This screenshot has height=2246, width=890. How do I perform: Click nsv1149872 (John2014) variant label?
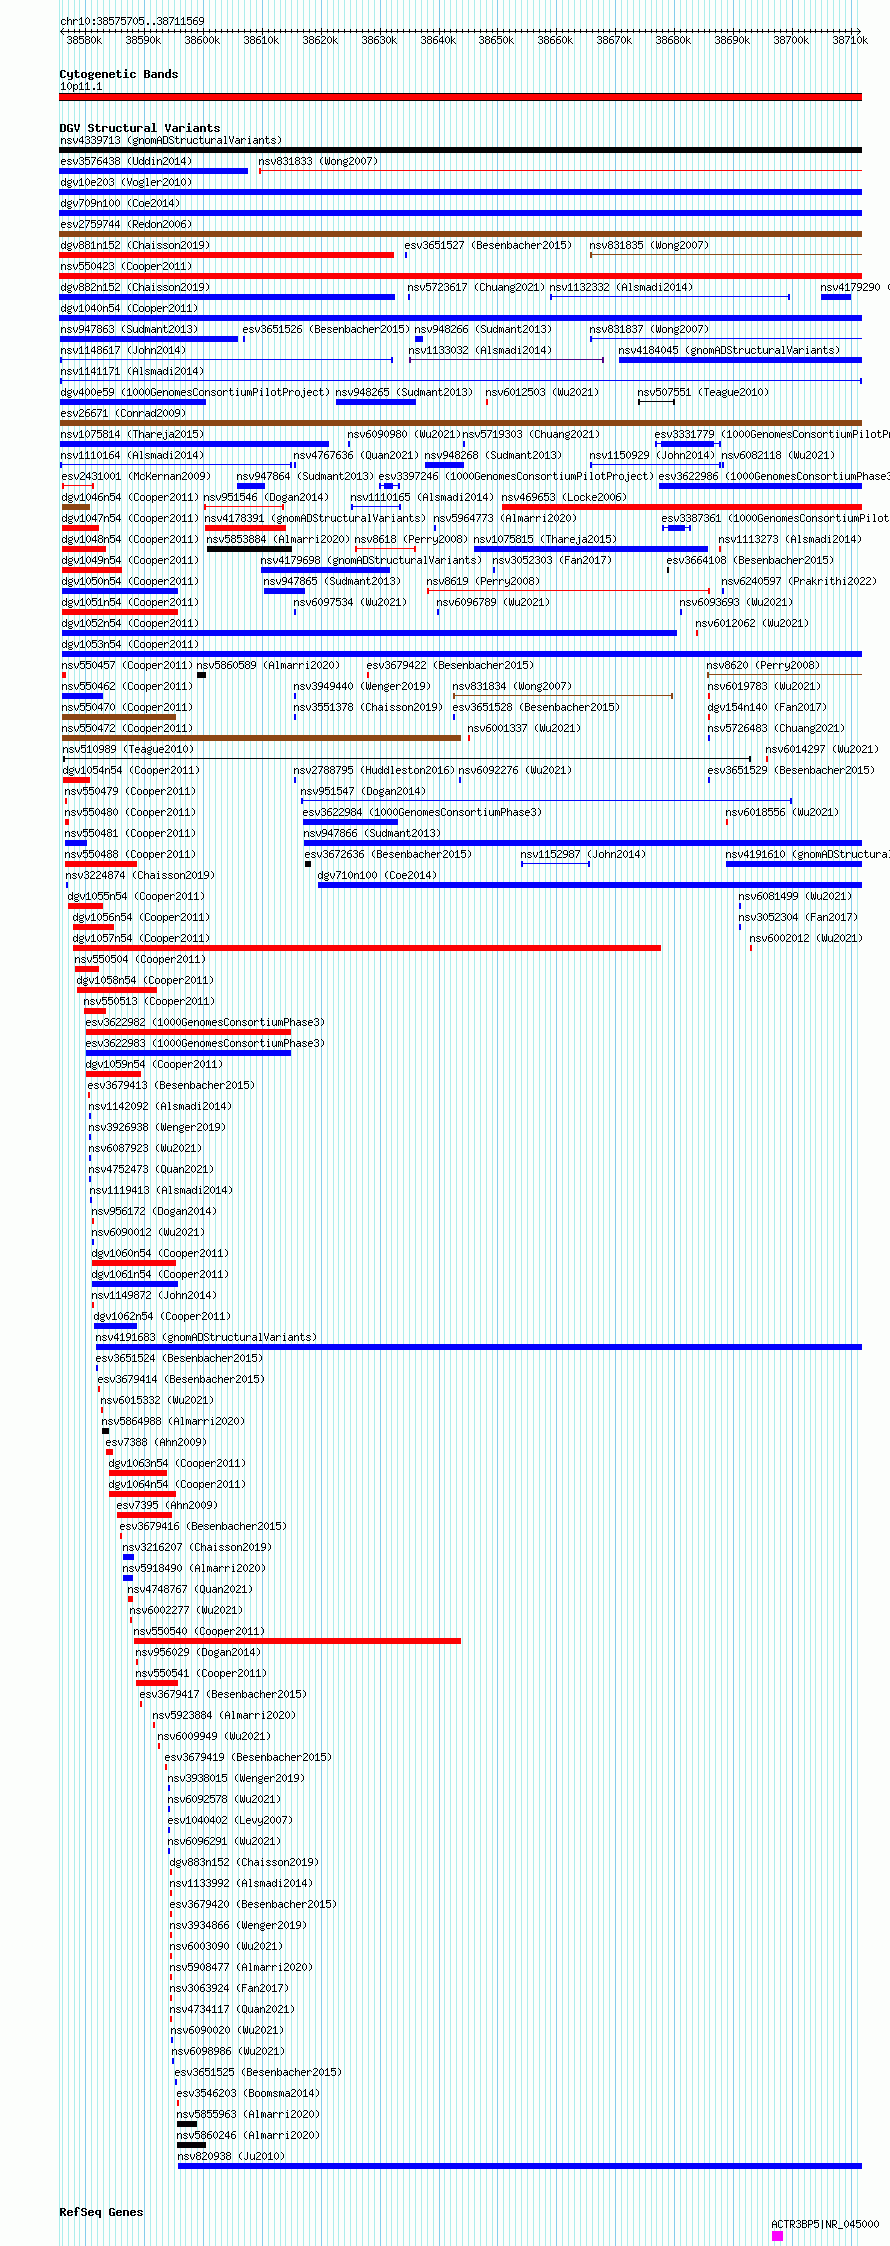[154, 1295]
